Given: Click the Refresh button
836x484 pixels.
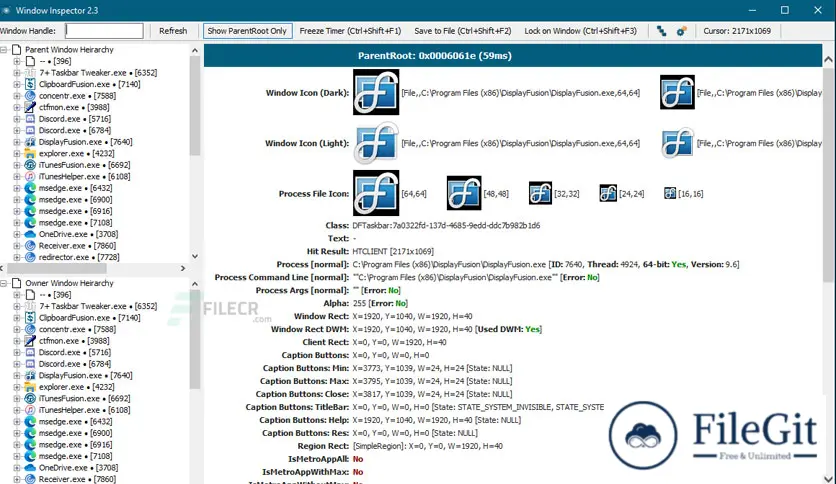Looking at the screenshot, I should (173, 31).
